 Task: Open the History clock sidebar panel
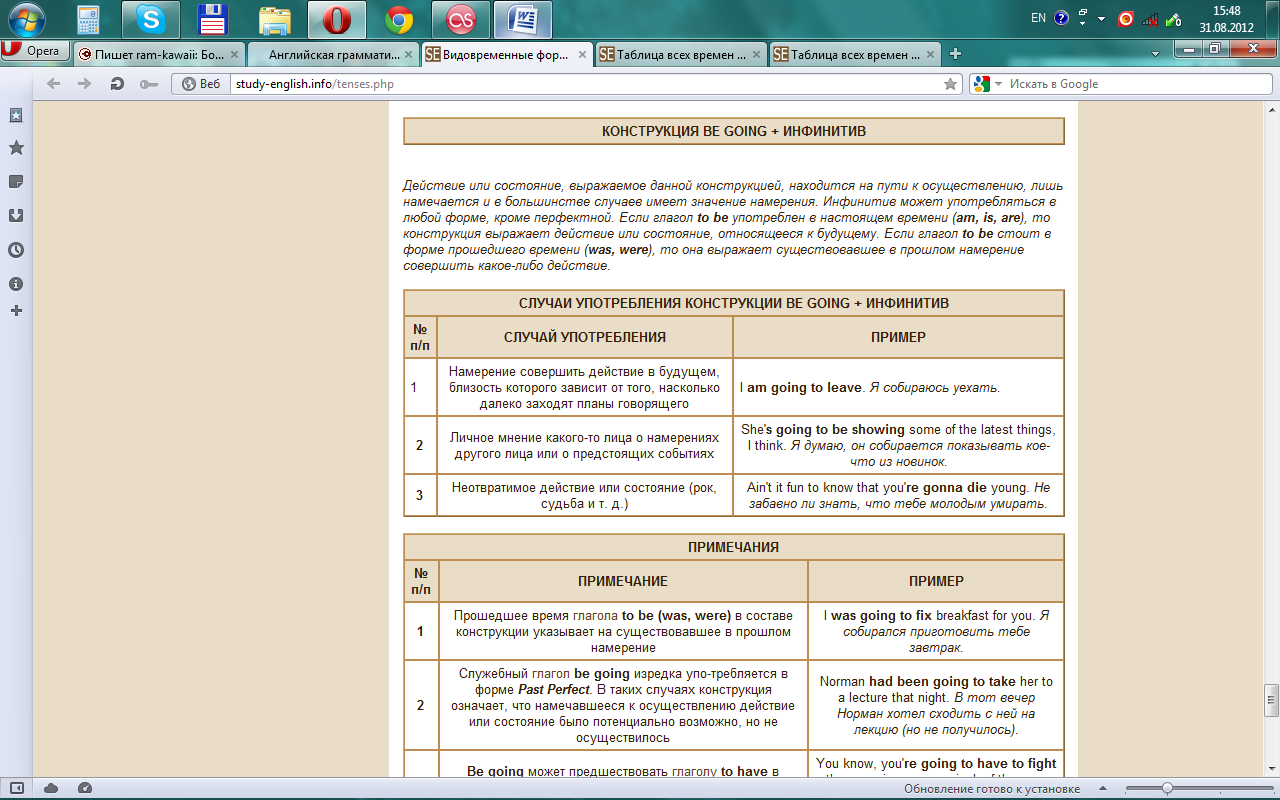point(16,250)
